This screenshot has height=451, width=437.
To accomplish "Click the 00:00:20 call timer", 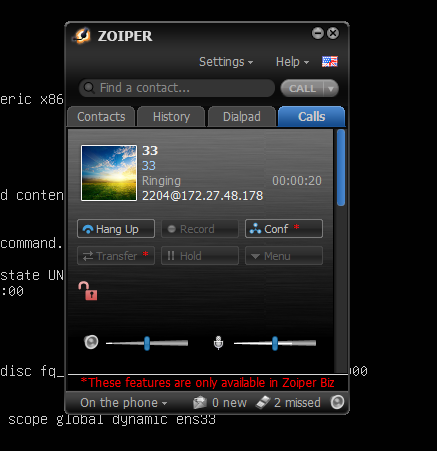I will [x=297, y=181].
